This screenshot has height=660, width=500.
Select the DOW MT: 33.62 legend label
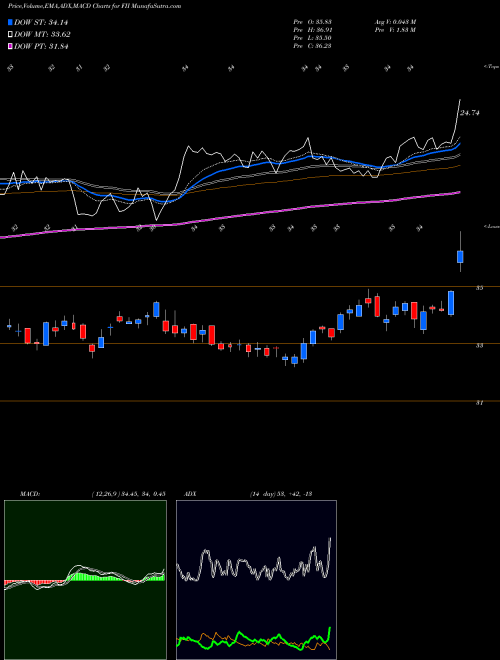click(x=42, y=35)
